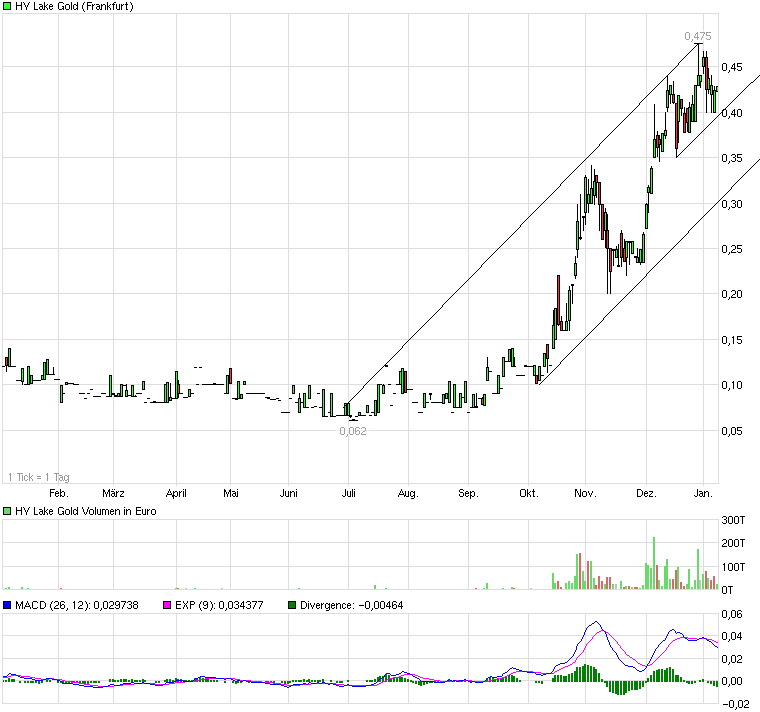Click the 'Feb.' month axis label
This screenshot has height=712, width=760.
coord(59,493)
